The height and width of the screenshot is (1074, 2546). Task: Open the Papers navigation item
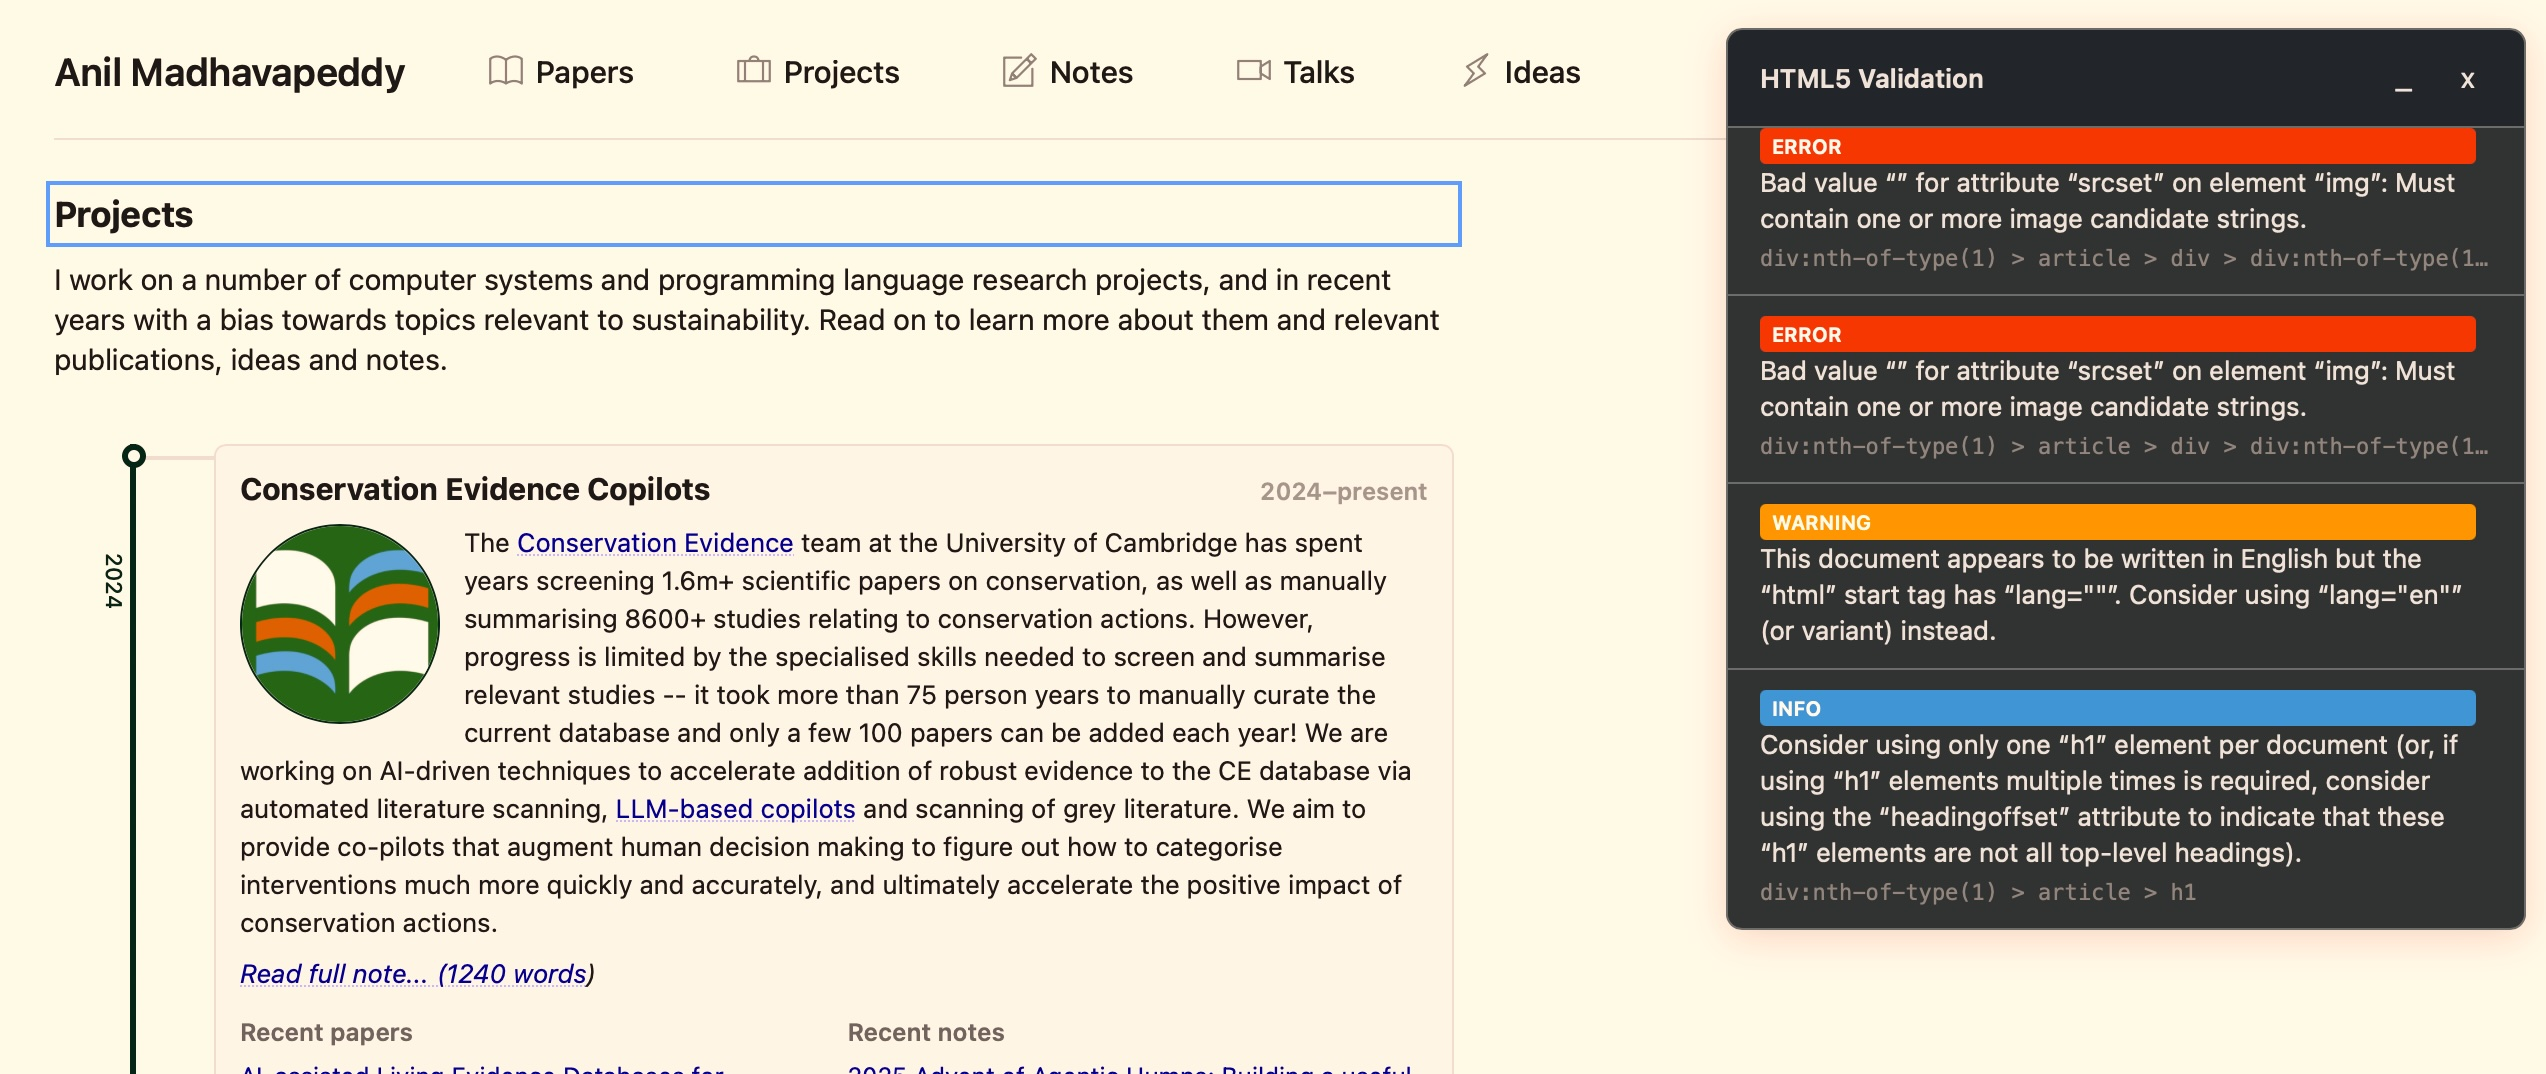(x=584, y=73)
